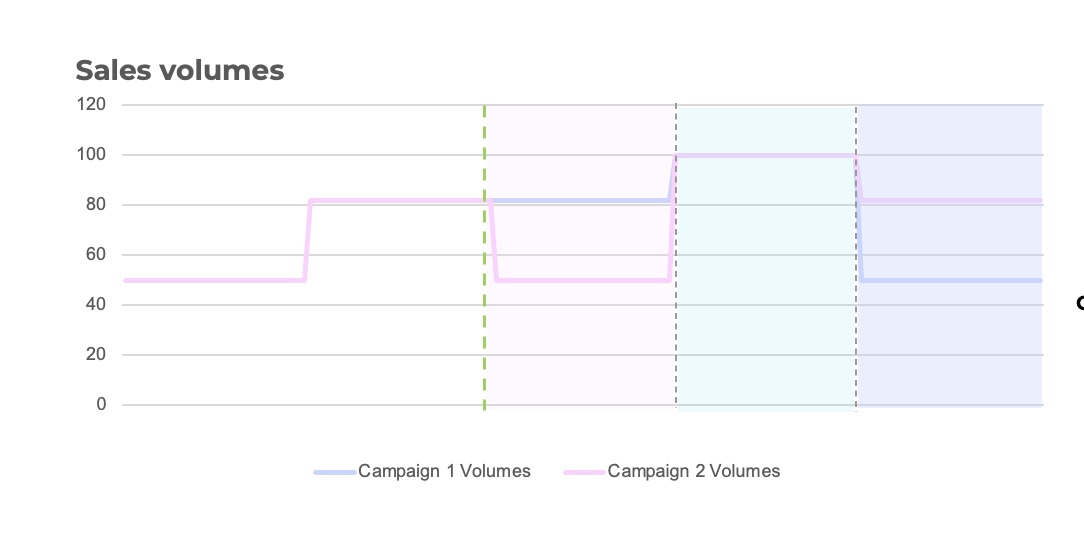The width and height of the screenshot is (1084, 542).
Task: Click the 120 y-axis label
Action: (x=91, y=104)
